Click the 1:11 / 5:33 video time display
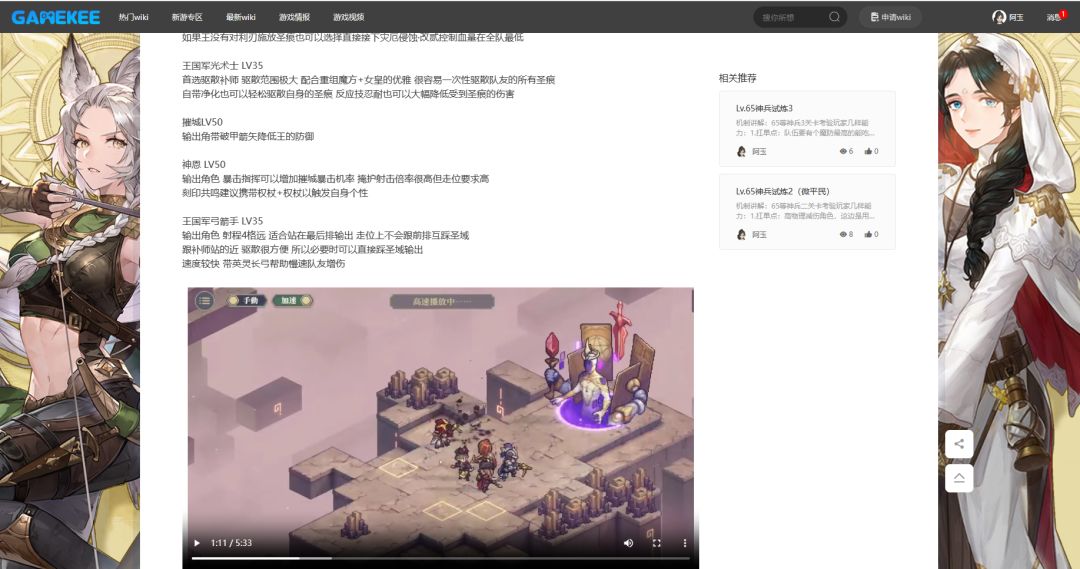The height and width of the screenshot is (569, 1080). (x=231, y=543)
